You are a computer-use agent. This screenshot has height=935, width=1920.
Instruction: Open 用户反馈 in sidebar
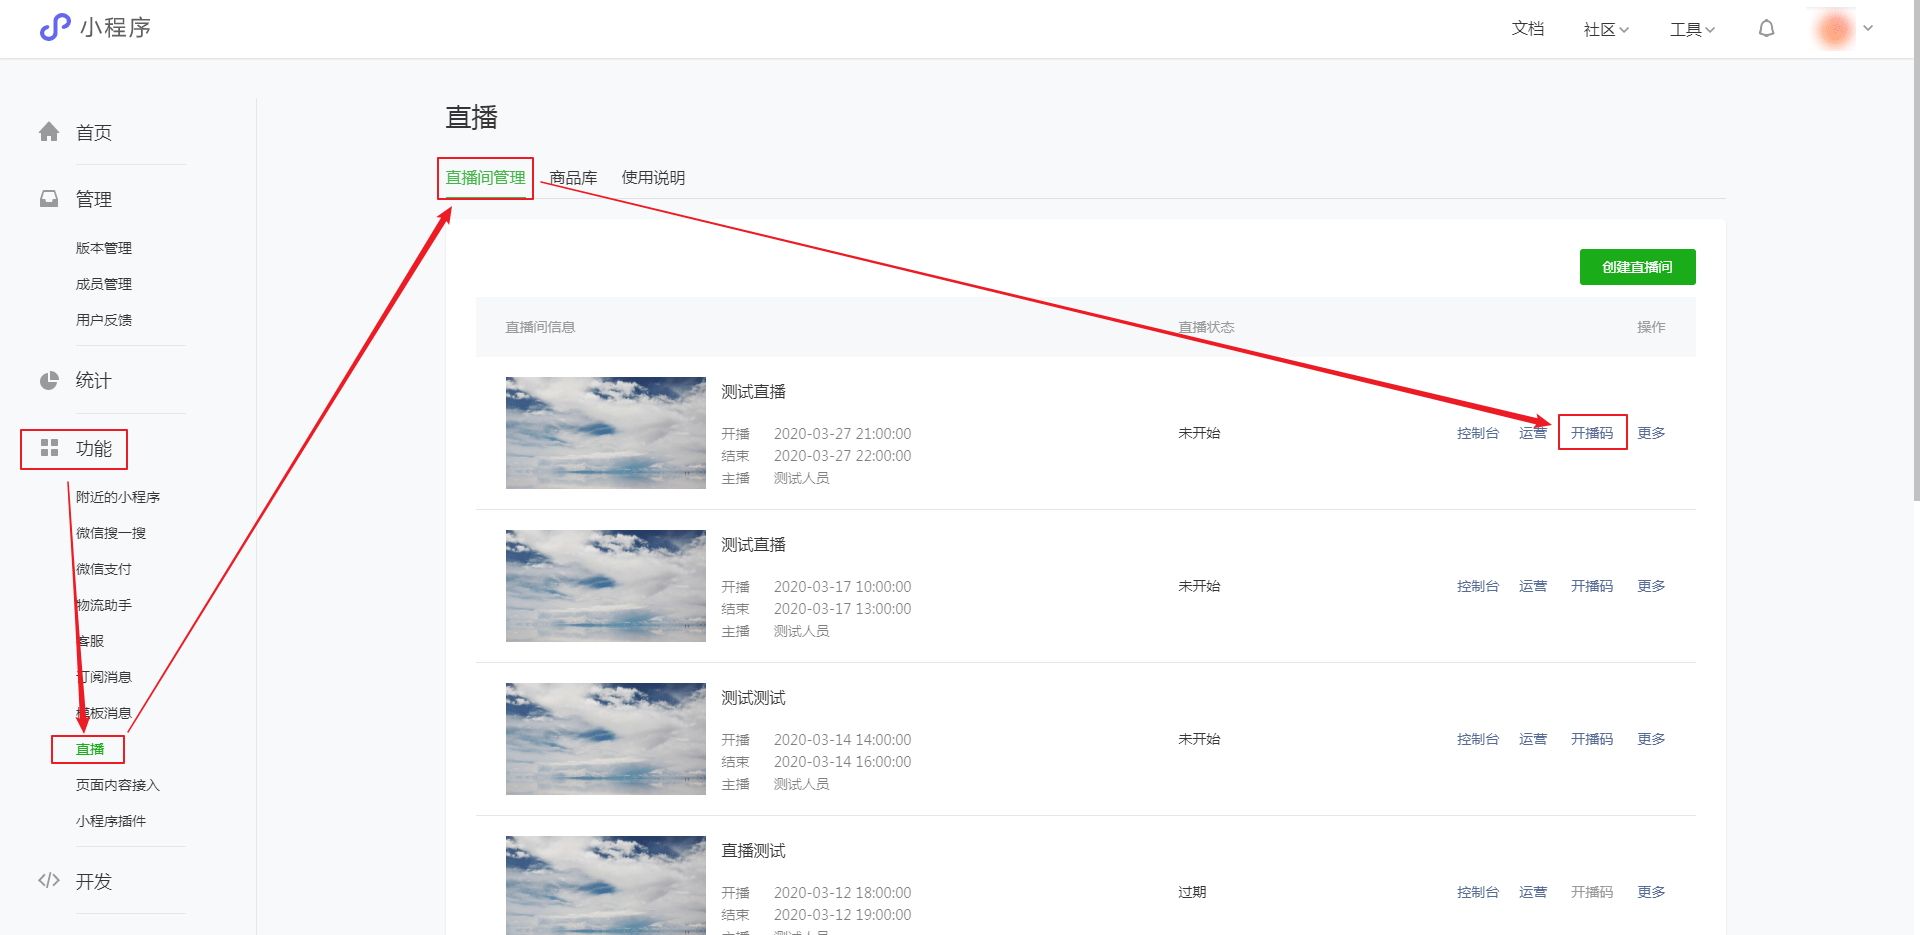pos(104,320)
